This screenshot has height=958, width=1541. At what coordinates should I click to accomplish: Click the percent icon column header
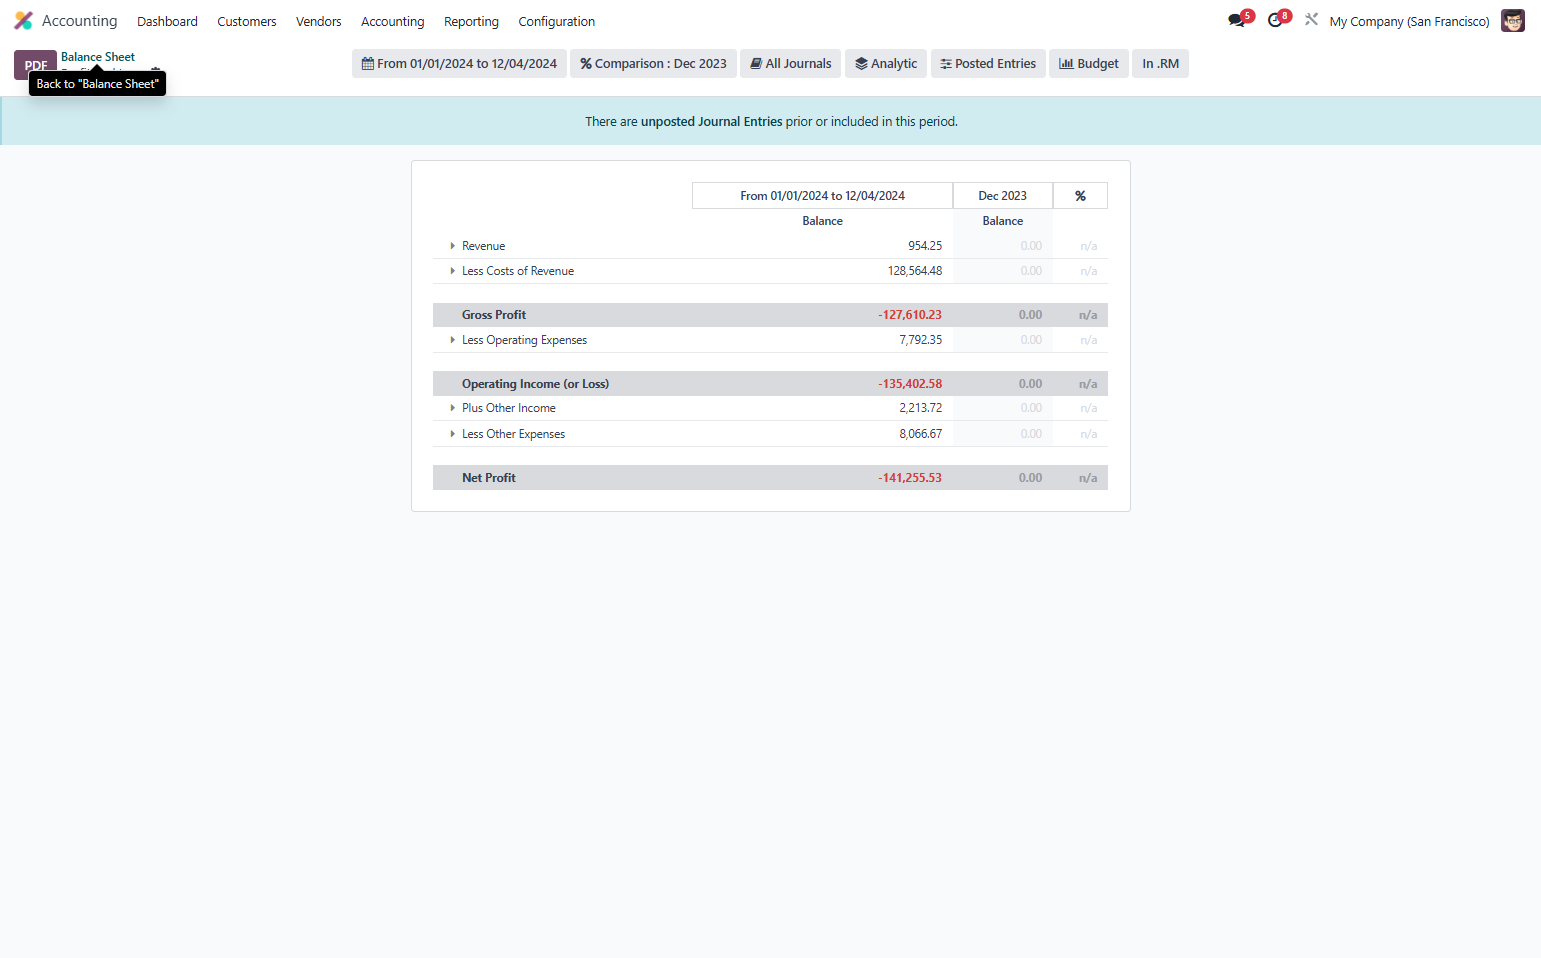pyautogui.click(x=1080, y=196)
